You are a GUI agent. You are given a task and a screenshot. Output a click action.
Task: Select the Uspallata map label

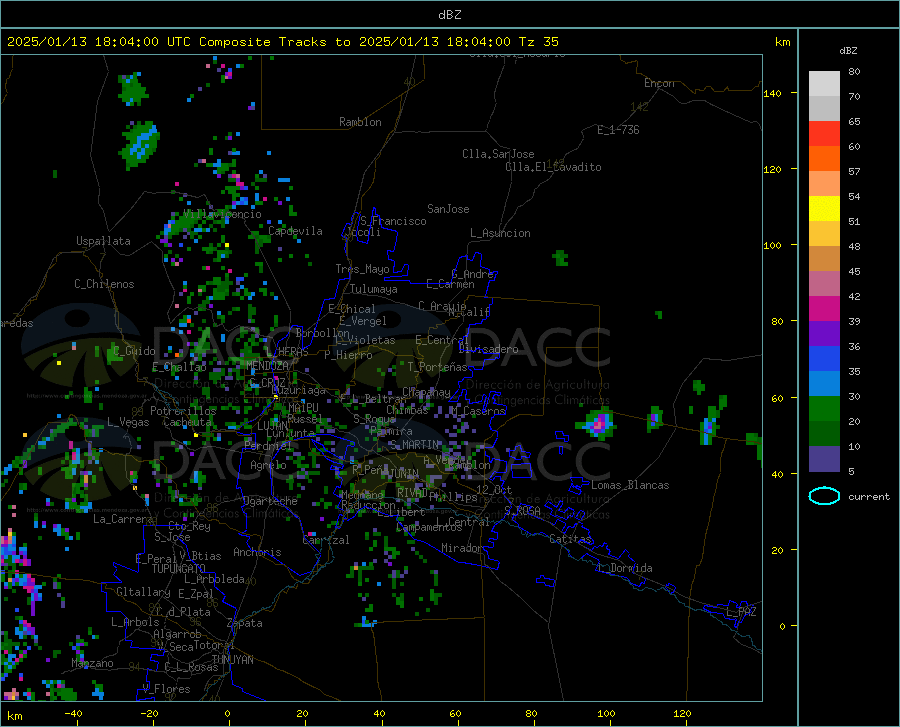(103, 241)
